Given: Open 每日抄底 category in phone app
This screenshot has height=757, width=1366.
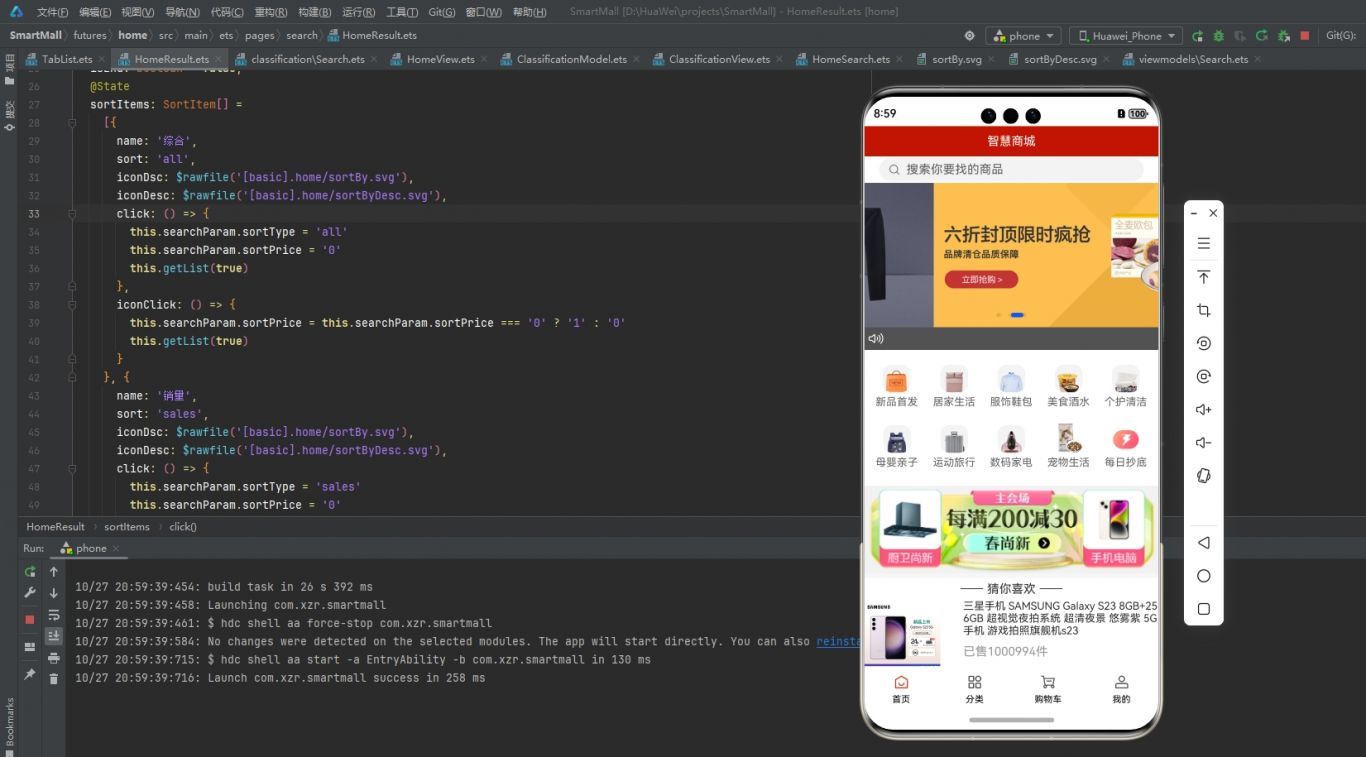Looking at the screenshot, I should (1125, 447).
